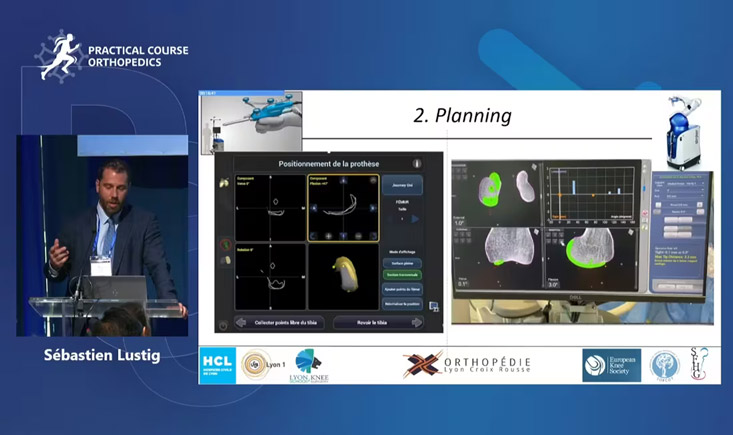This screenshot has height=435, width=733.
Task: Click the info icon beside Positionnement de la prothèse
Action: (417, 163)
